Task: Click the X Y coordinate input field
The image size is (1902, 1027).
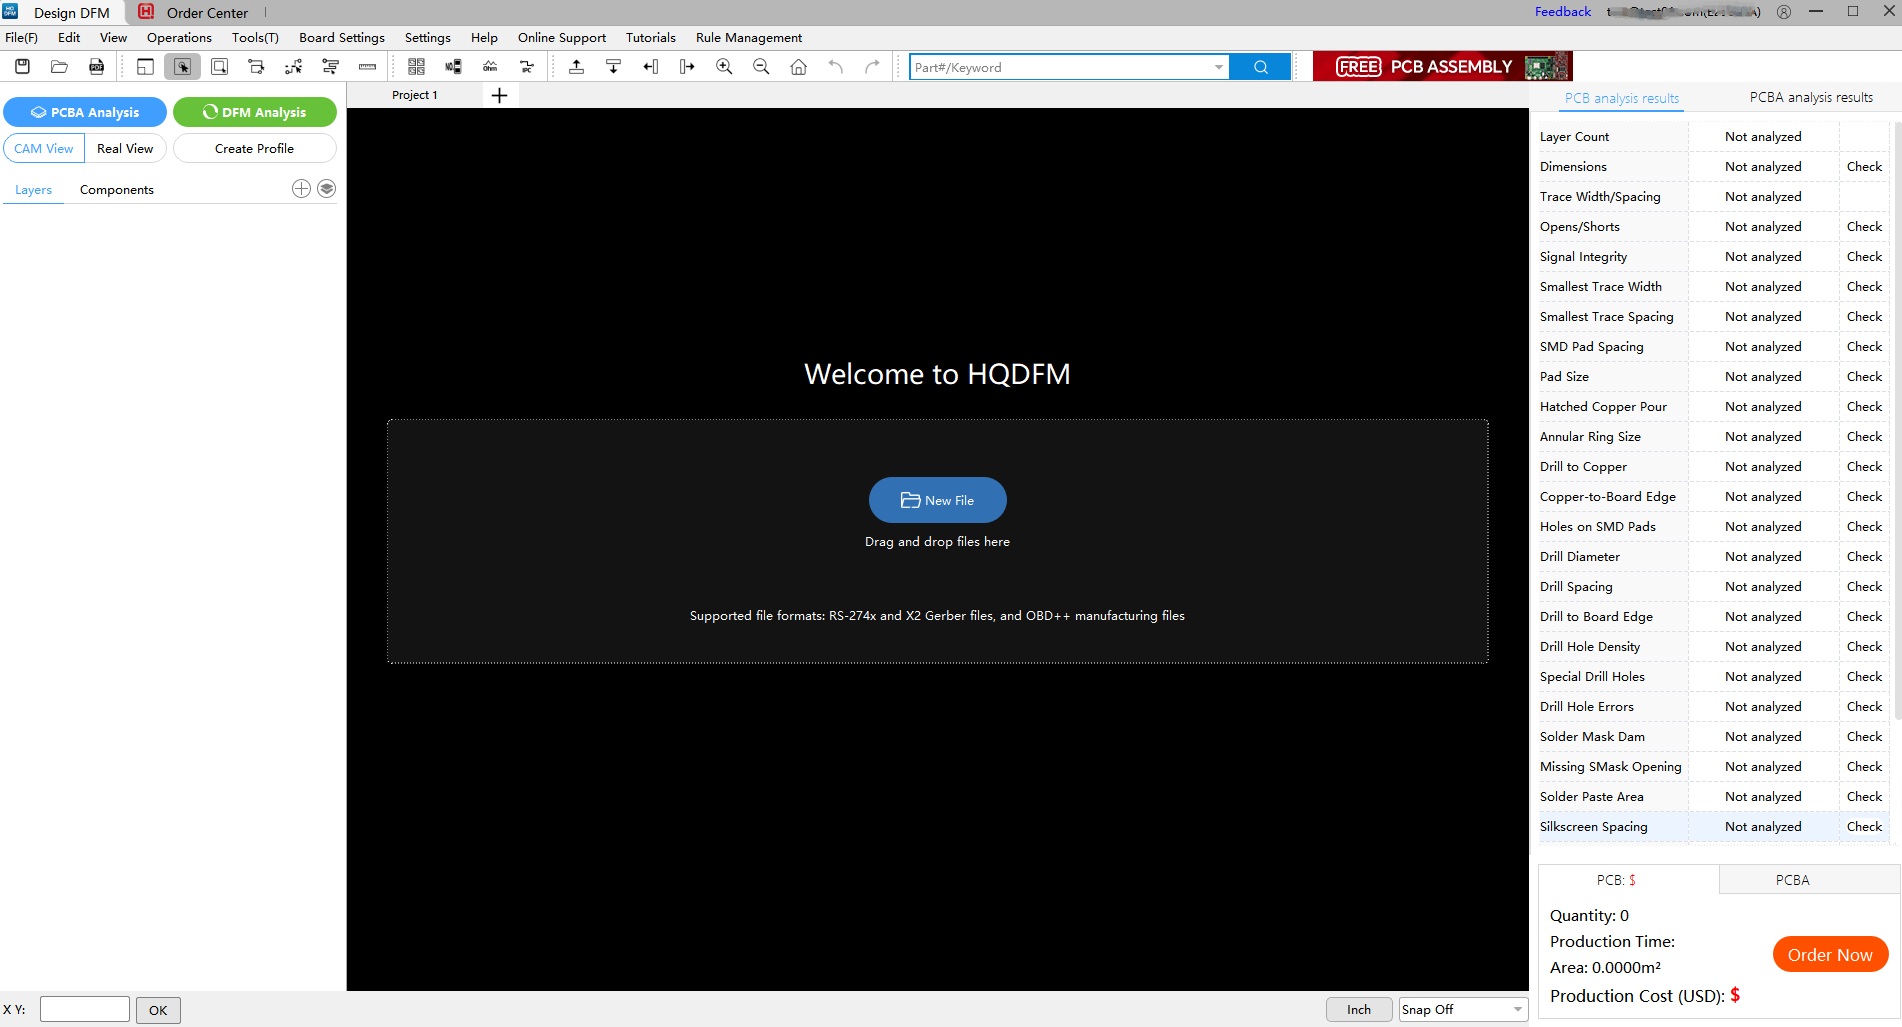Action: click(85, 1010)
